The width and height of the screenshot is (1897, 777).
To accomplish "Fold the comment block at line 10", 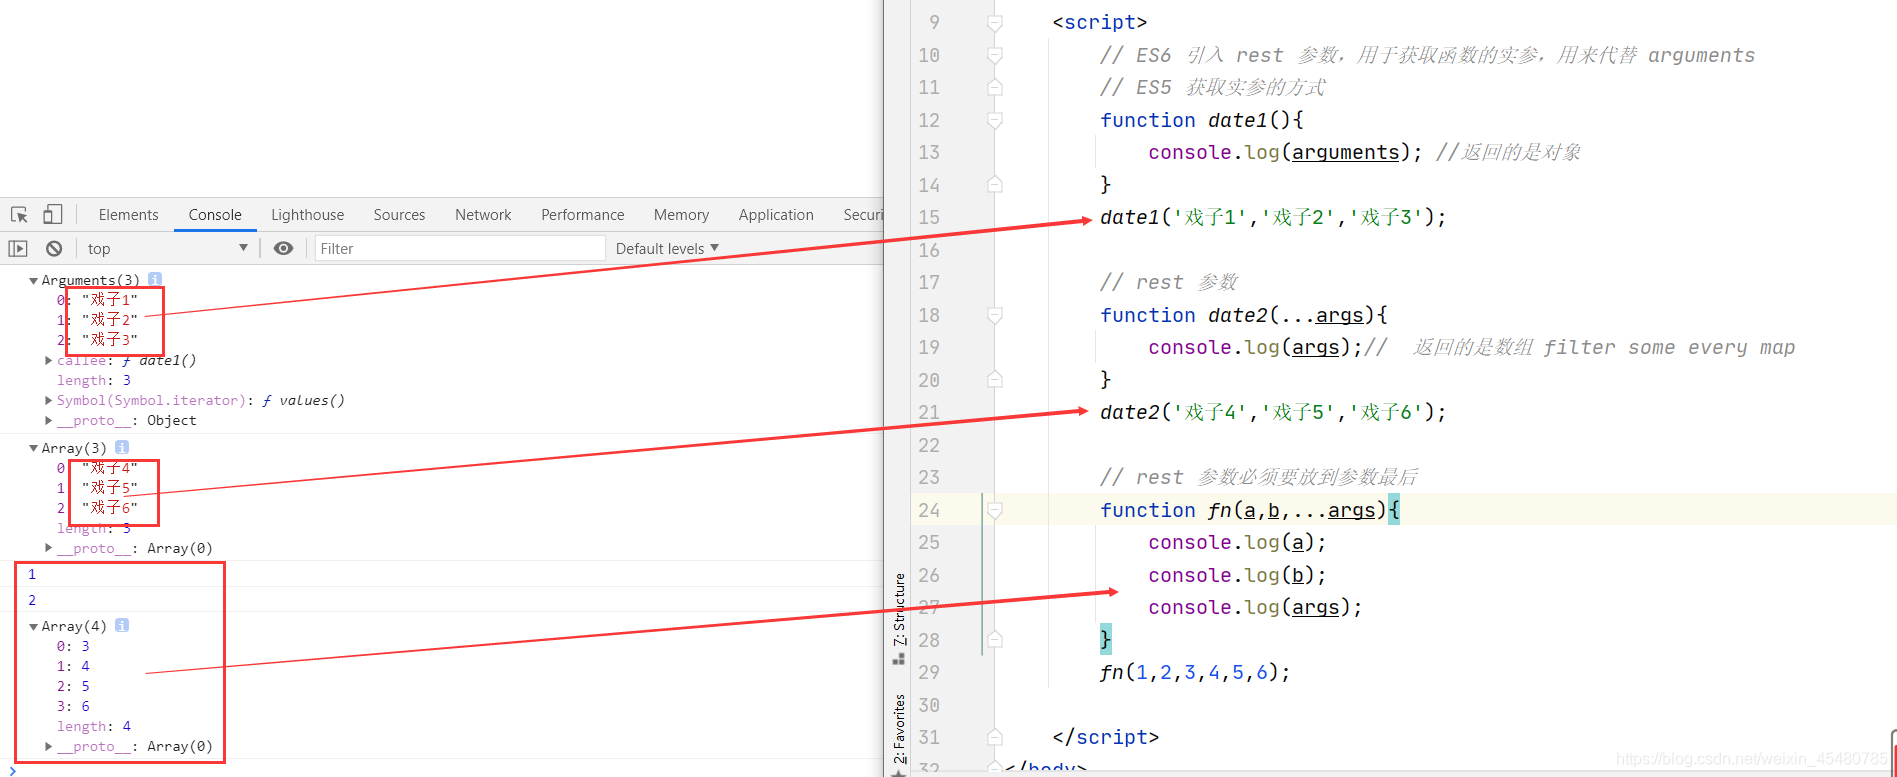I will [994, 55].
